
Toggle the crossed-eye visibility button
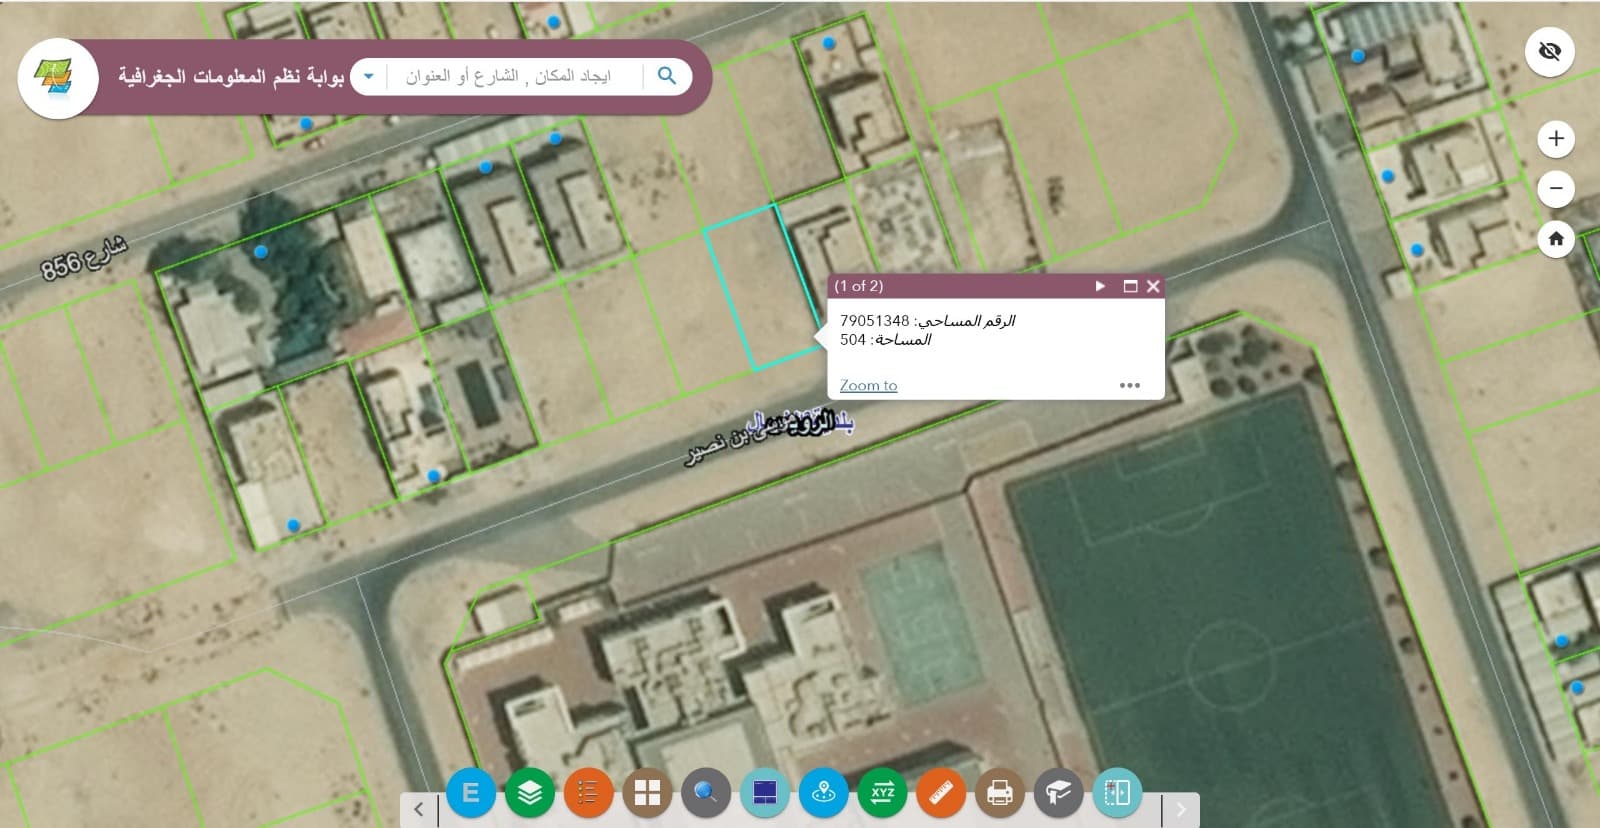[x=1549, y=51]
